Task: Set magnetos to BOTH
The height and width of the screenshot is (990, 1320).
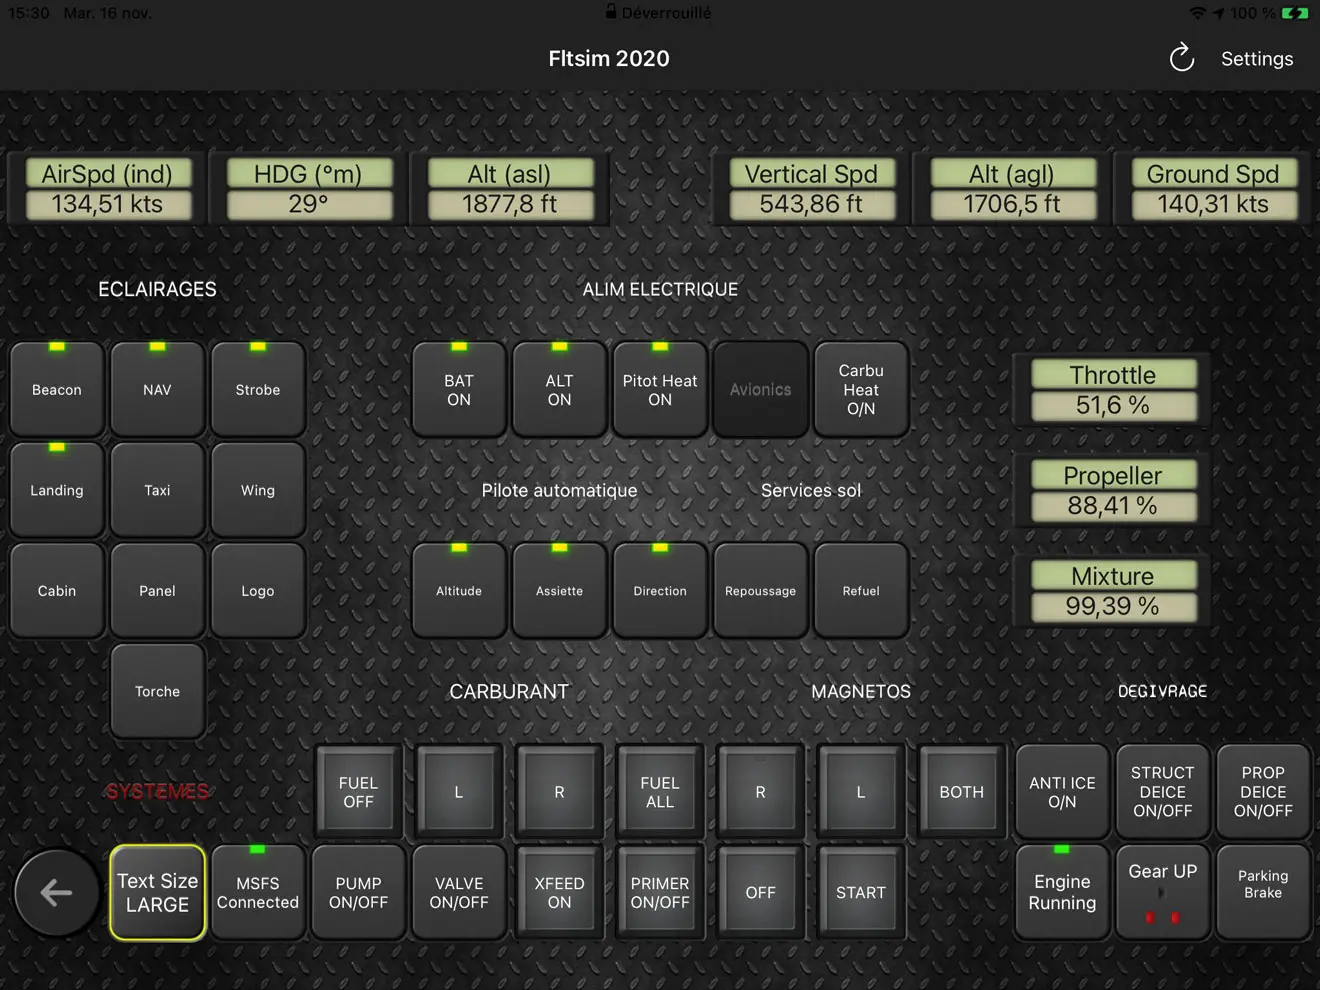Action: [x=961, y=792]
